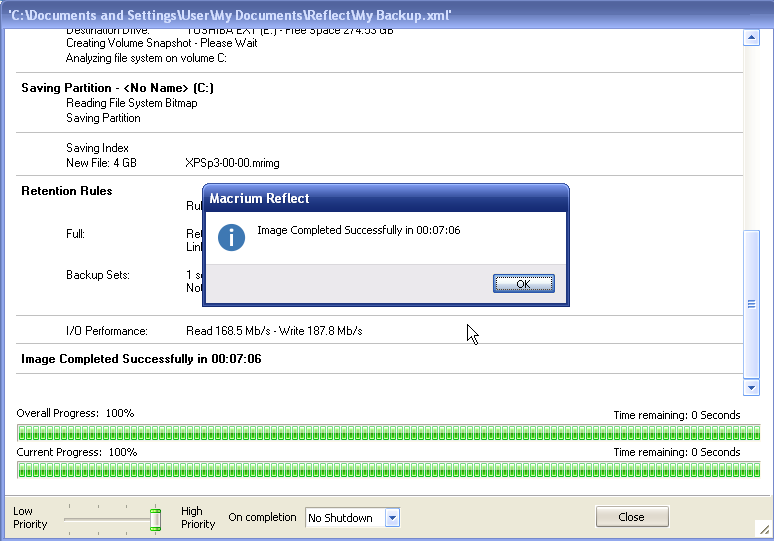Viewport: 774px width, 541px height.
Task: Click the resize grip at window corner
Action: pos(764,530)
